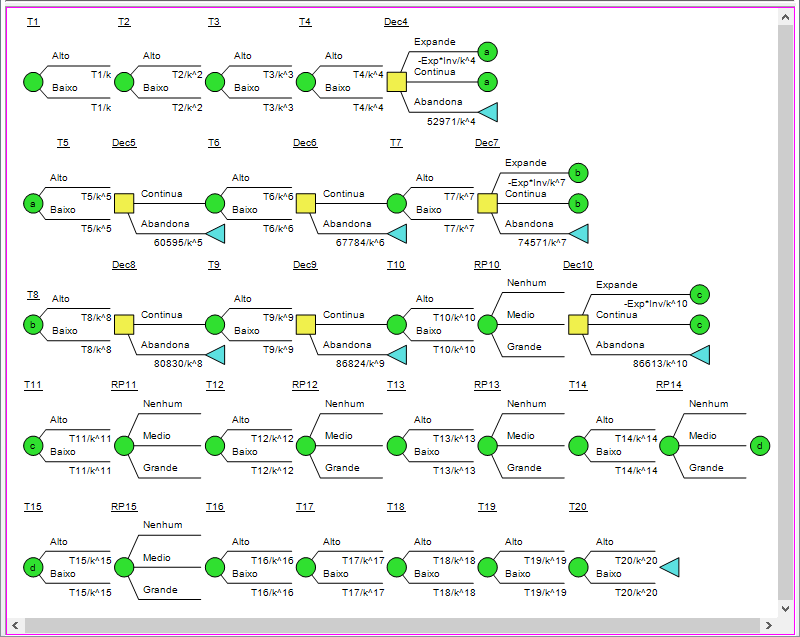Select the decision node under Dec5
The width and height of the screenshot is (800, 637).
point(124,203)
